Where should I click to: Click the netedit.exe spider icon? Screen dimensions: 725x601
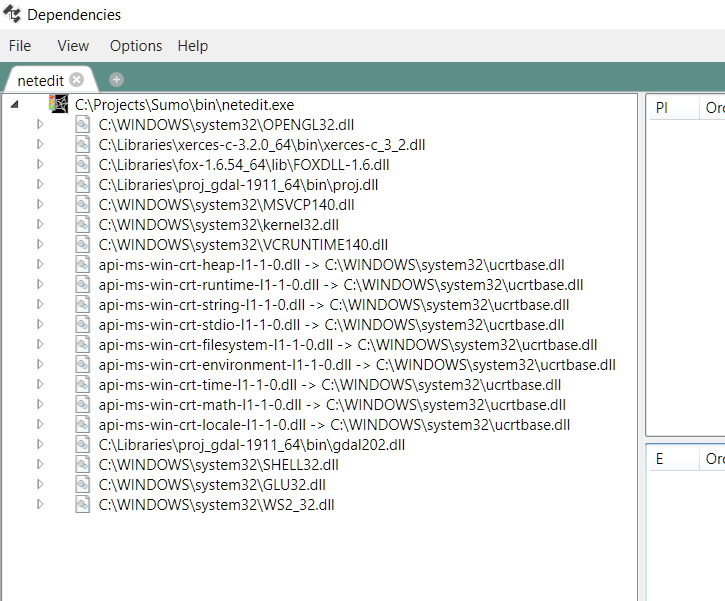59,104
